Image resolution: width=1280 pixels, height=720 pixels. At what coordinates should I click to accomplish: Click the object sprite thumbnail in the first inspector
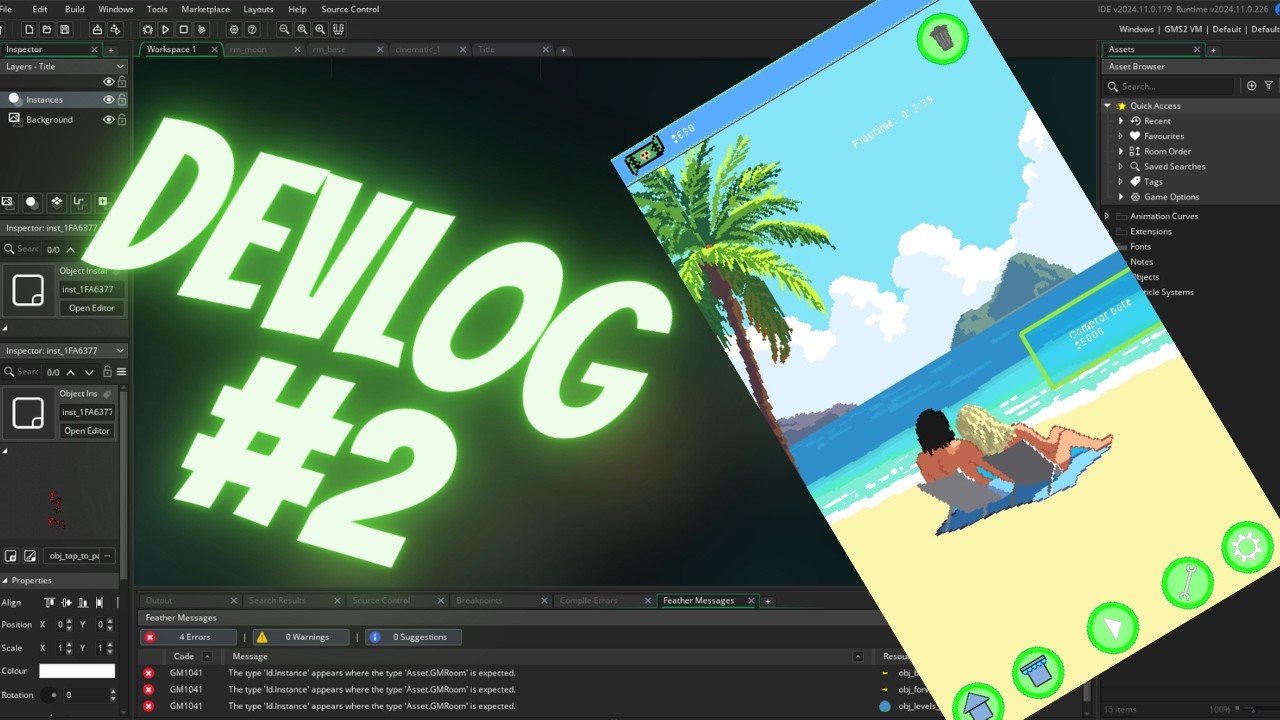[27, 290]
